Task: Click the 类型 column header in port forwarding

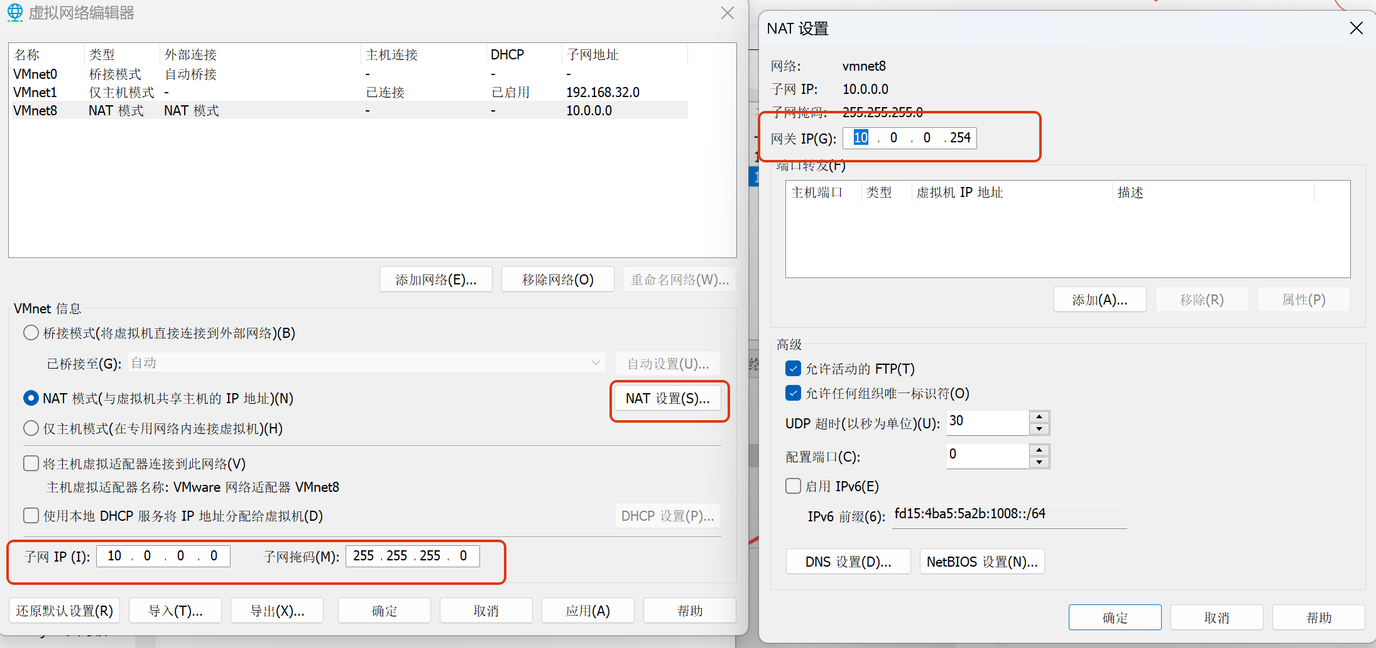Action: point(886,192)
